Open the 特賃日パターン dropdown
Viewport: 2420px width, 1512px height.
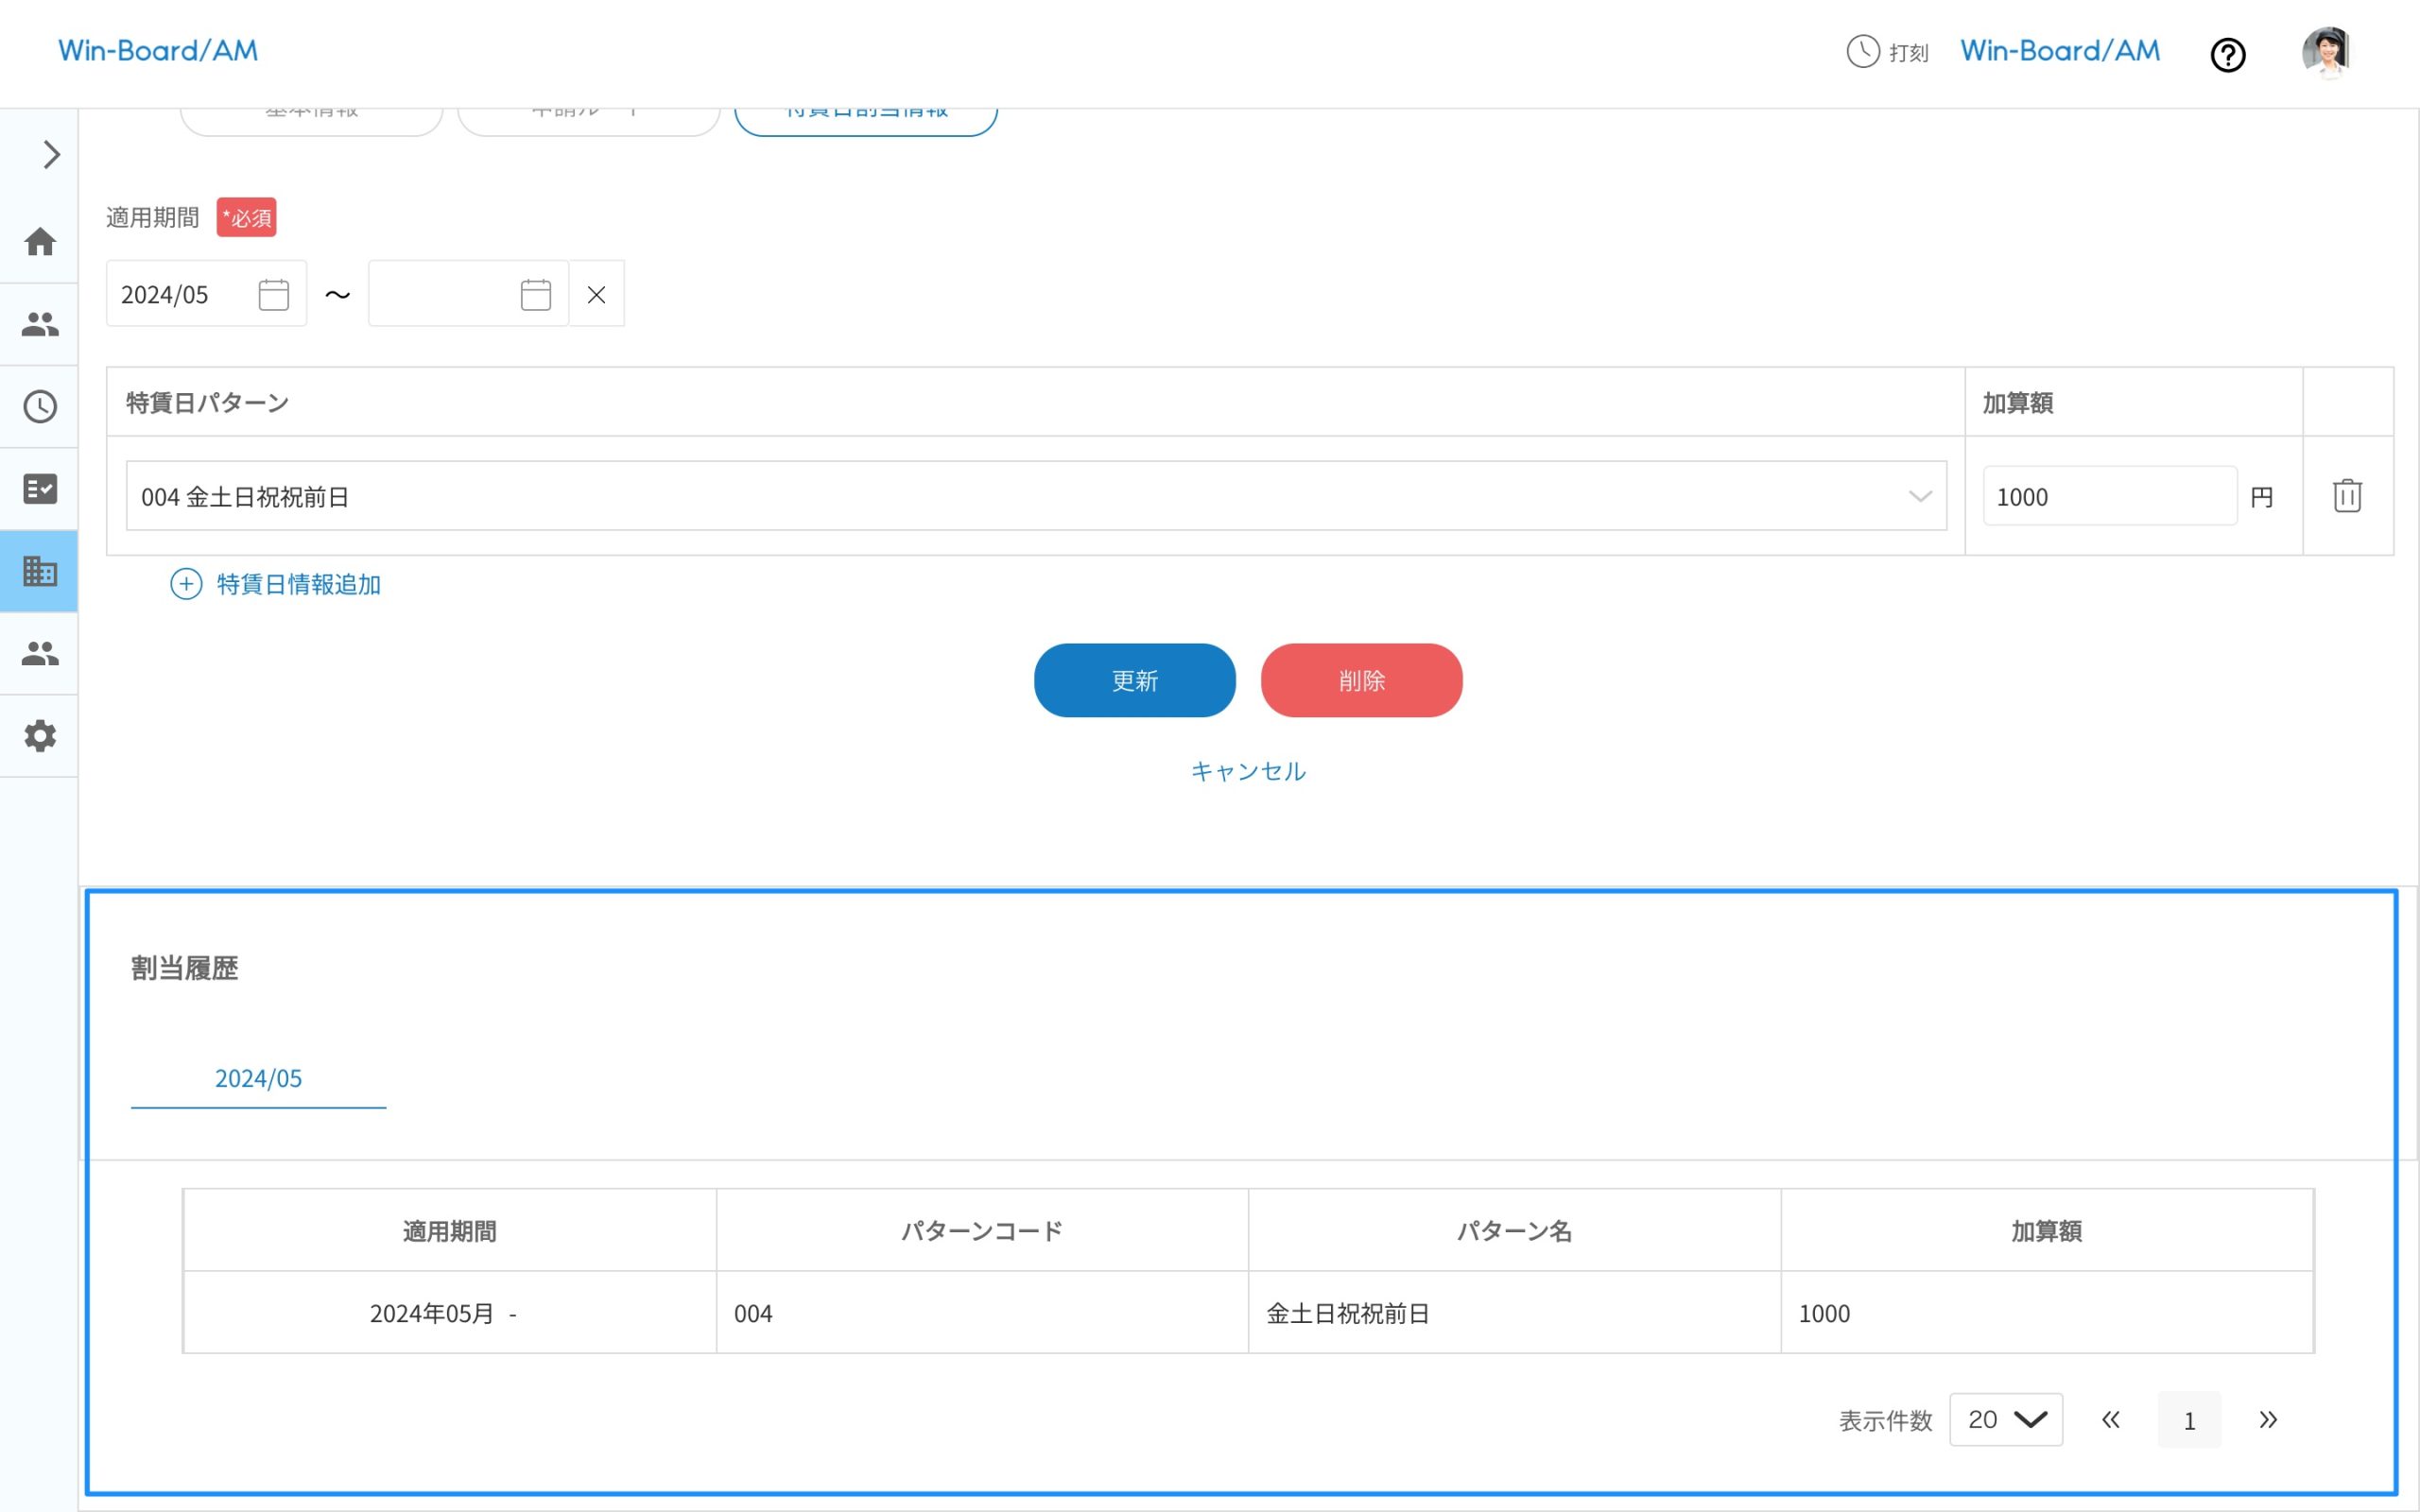(1920, 495)
